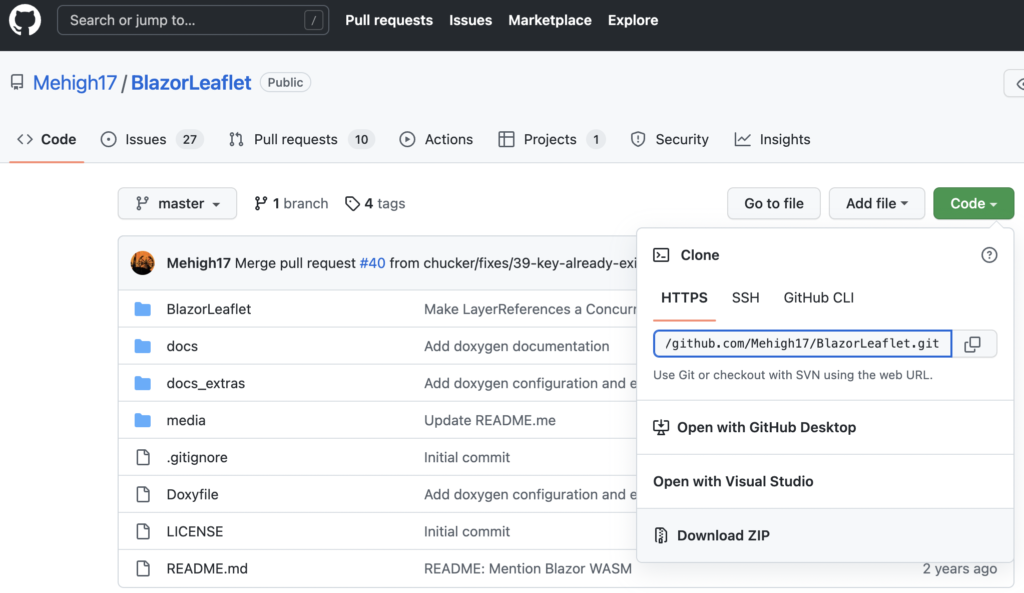Image resolution: width=1024 pixels, height=593 pixels.
Task: Click the Search or jump to field
Action: [193, 20]
